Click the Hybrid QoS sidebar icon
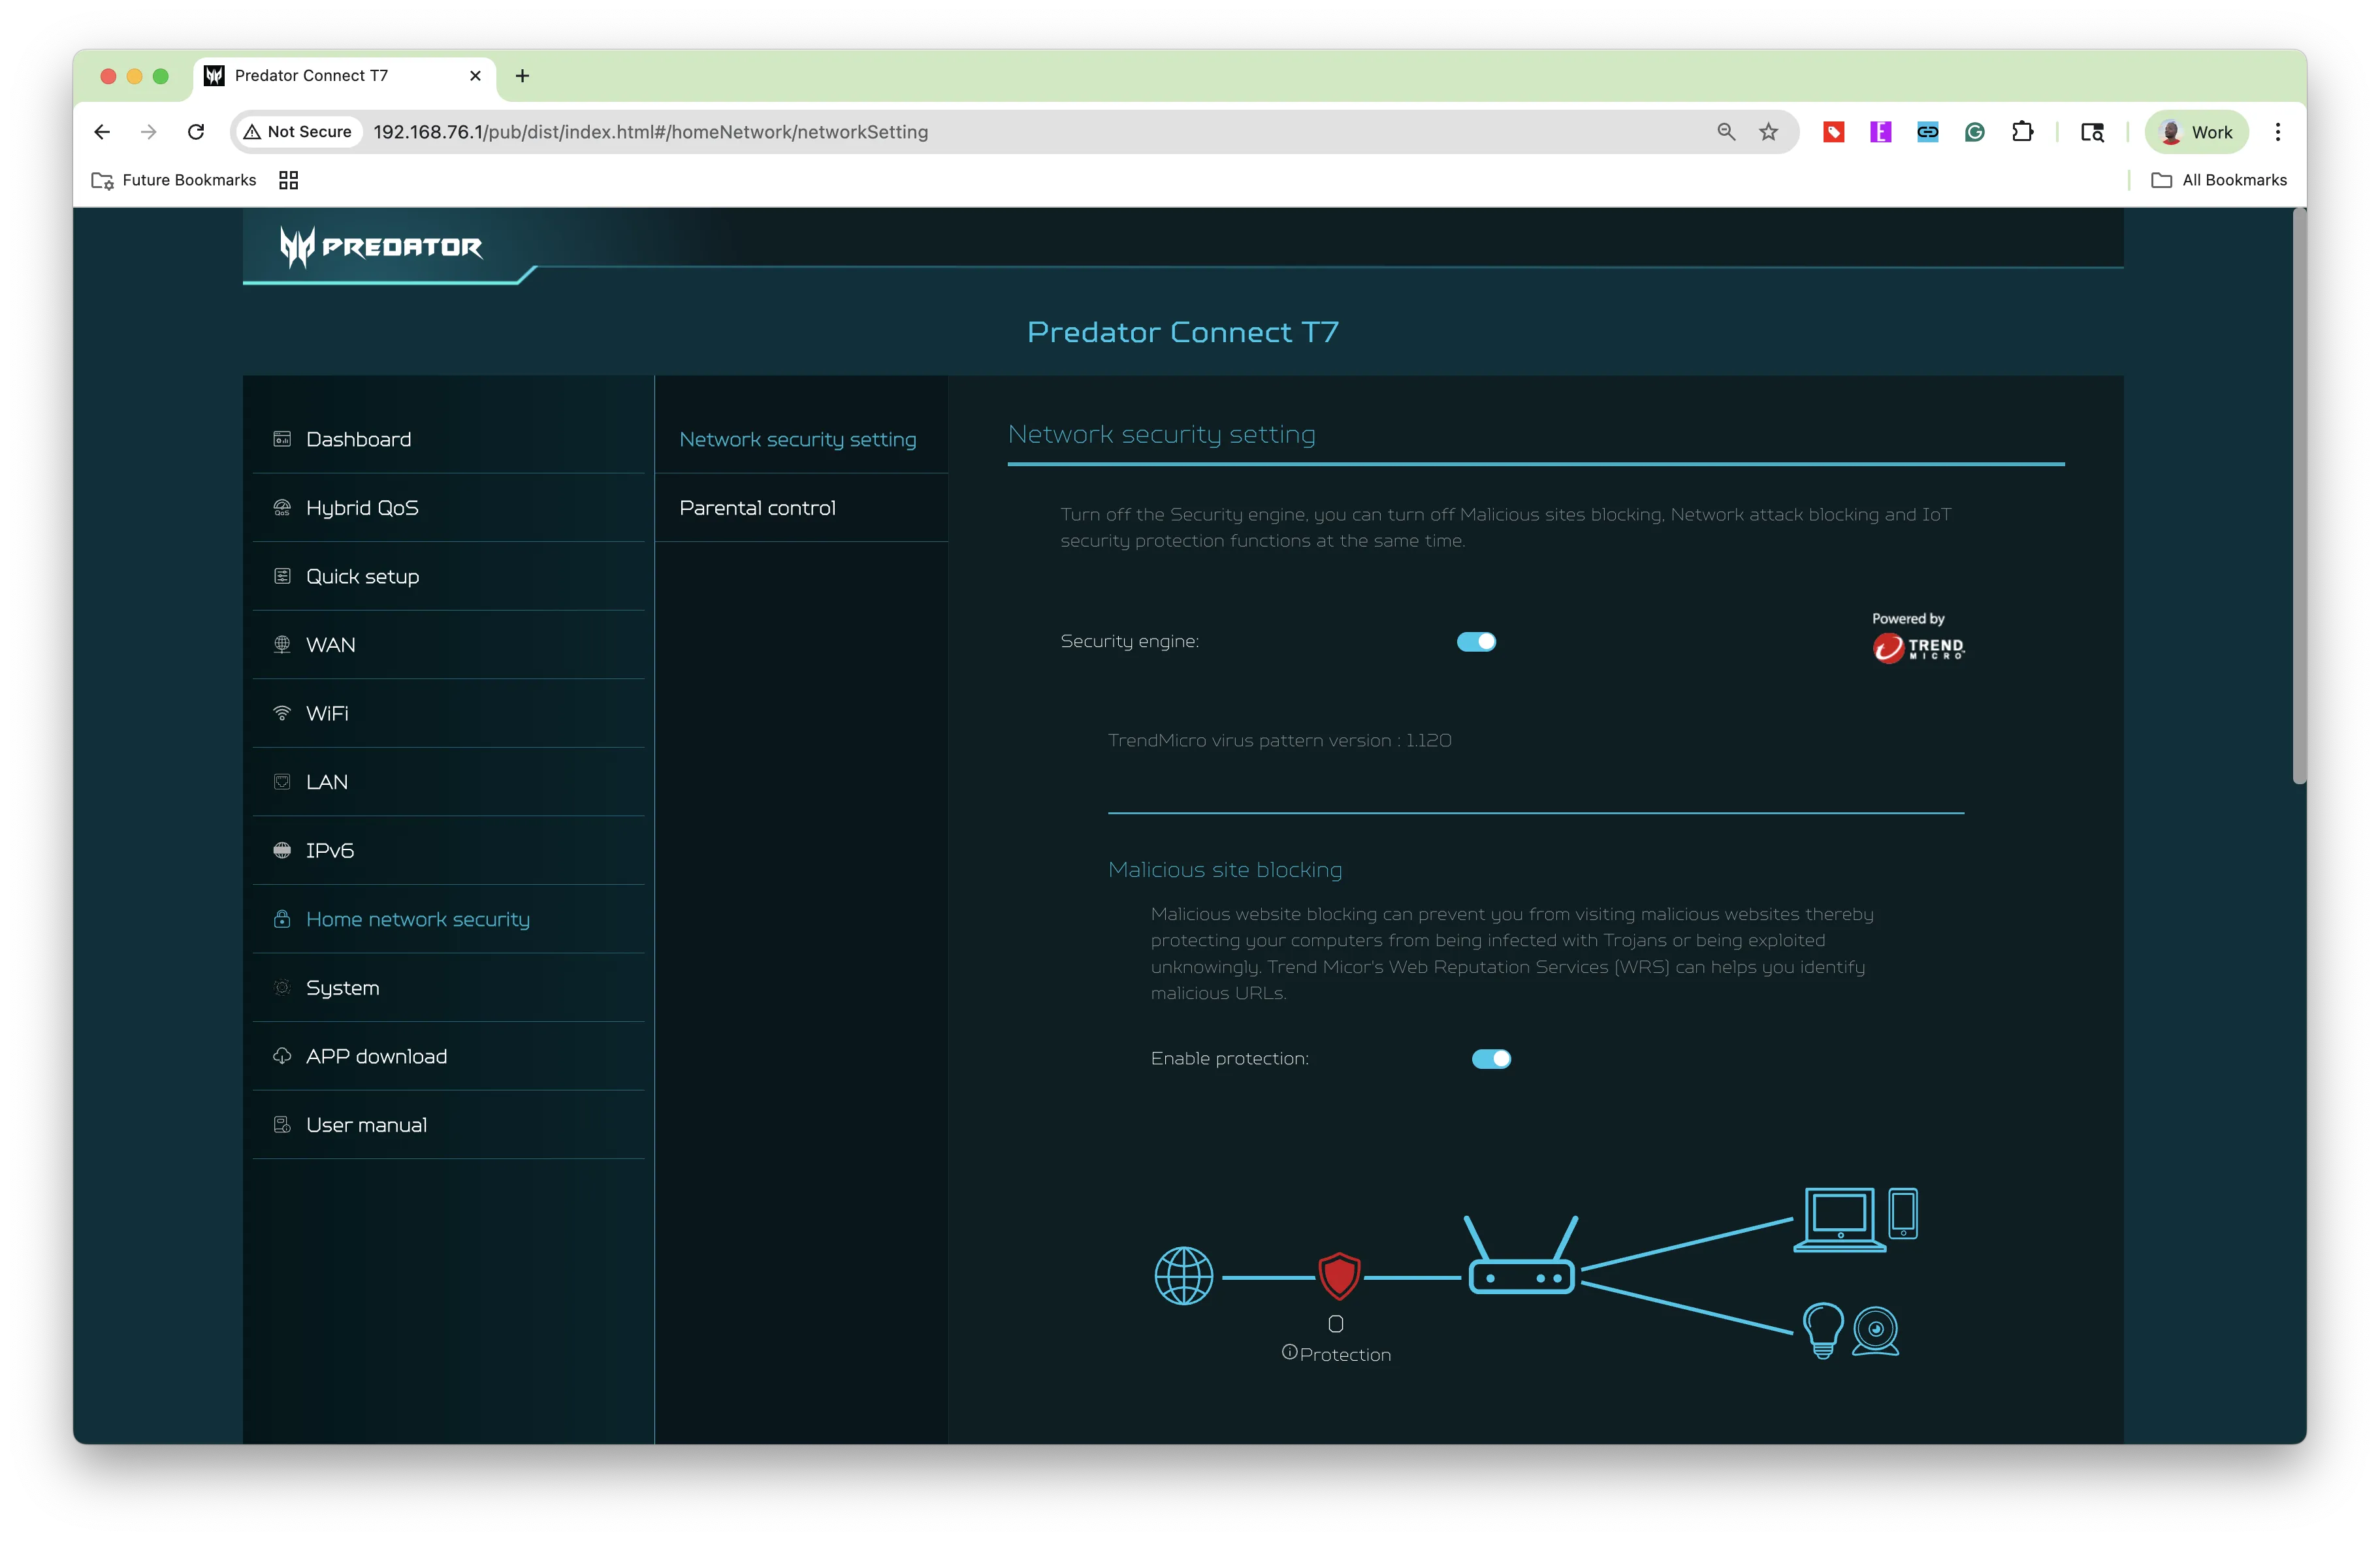 (x=282, y=508)
